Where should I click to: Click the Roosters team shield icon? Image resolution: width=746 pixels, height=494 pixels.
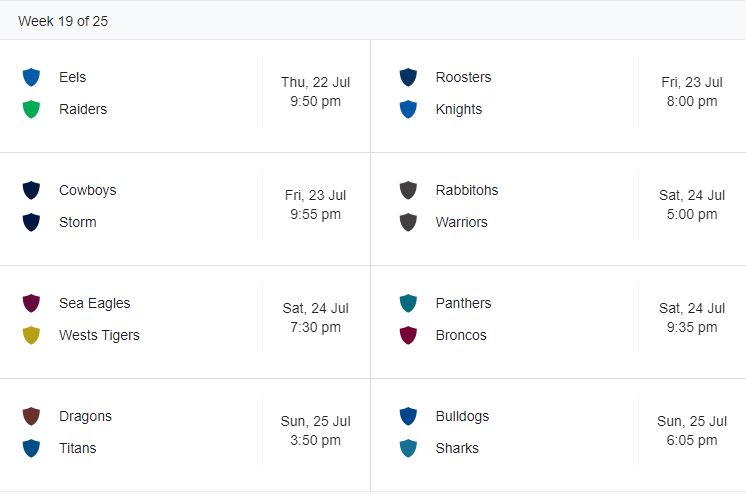tap(408, 77)
